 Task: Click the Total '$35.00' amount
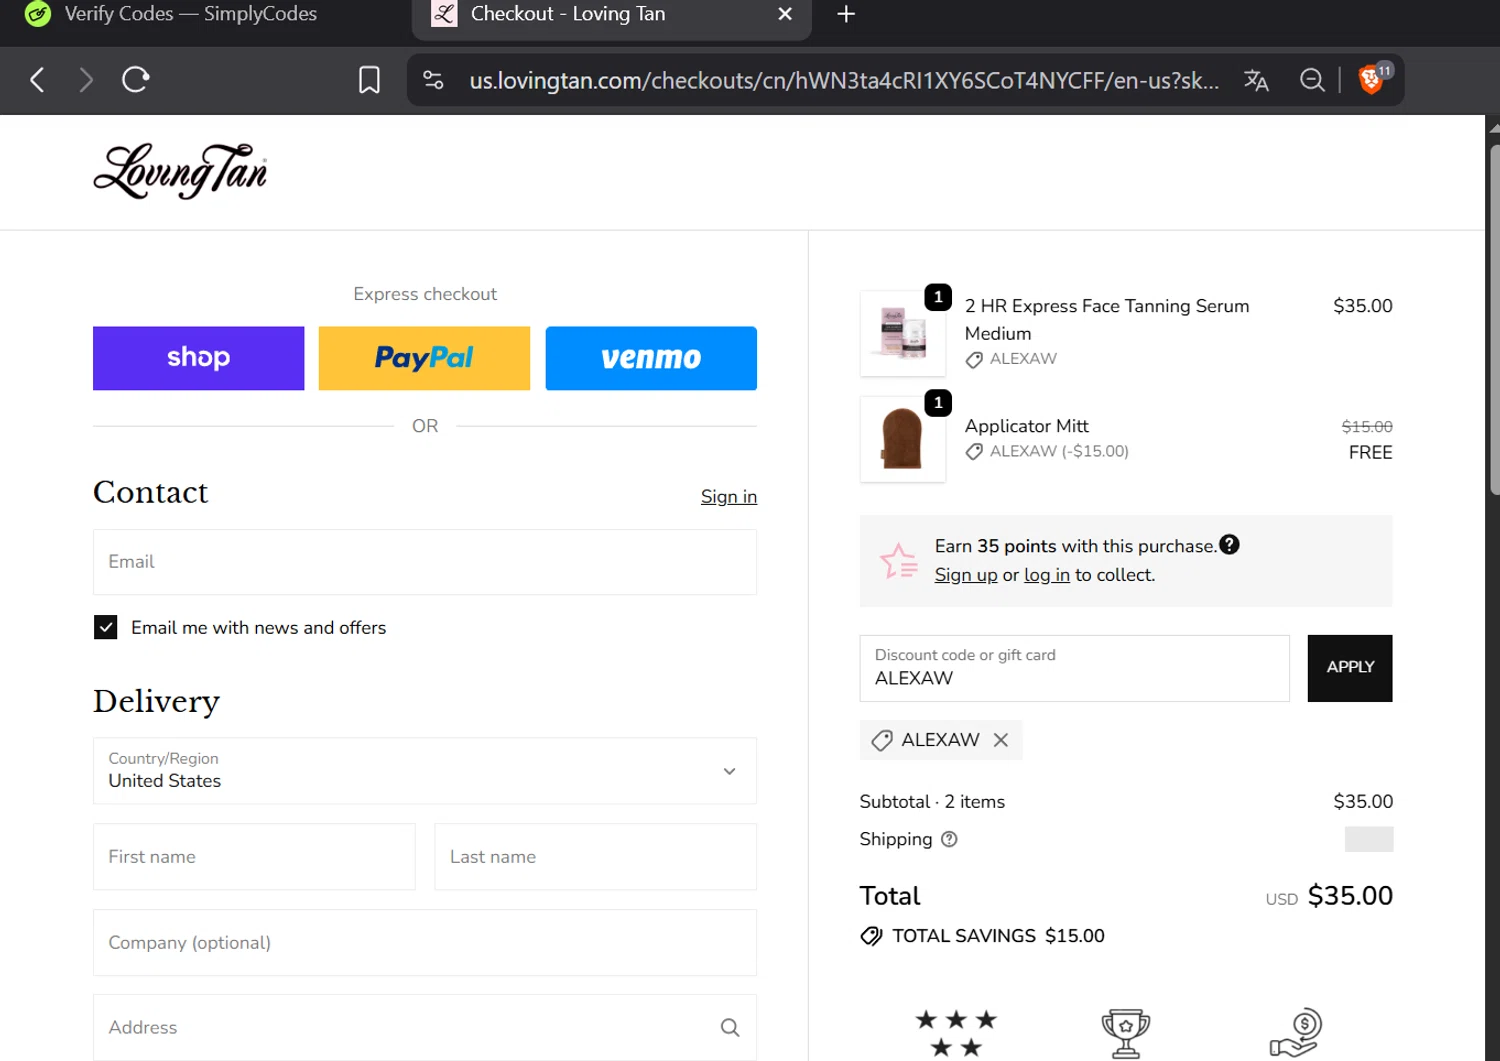[x=1350, y=896]
